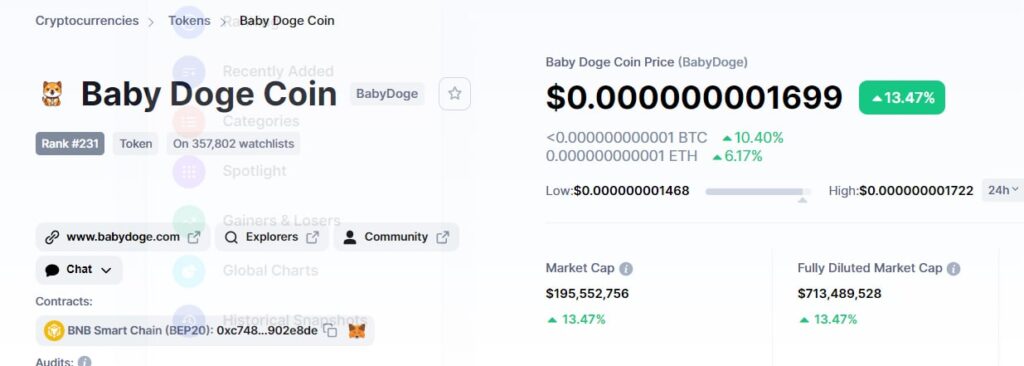Click the Baby Doge Coin logo icon
Screen dimensions: 1024x366
52,94
